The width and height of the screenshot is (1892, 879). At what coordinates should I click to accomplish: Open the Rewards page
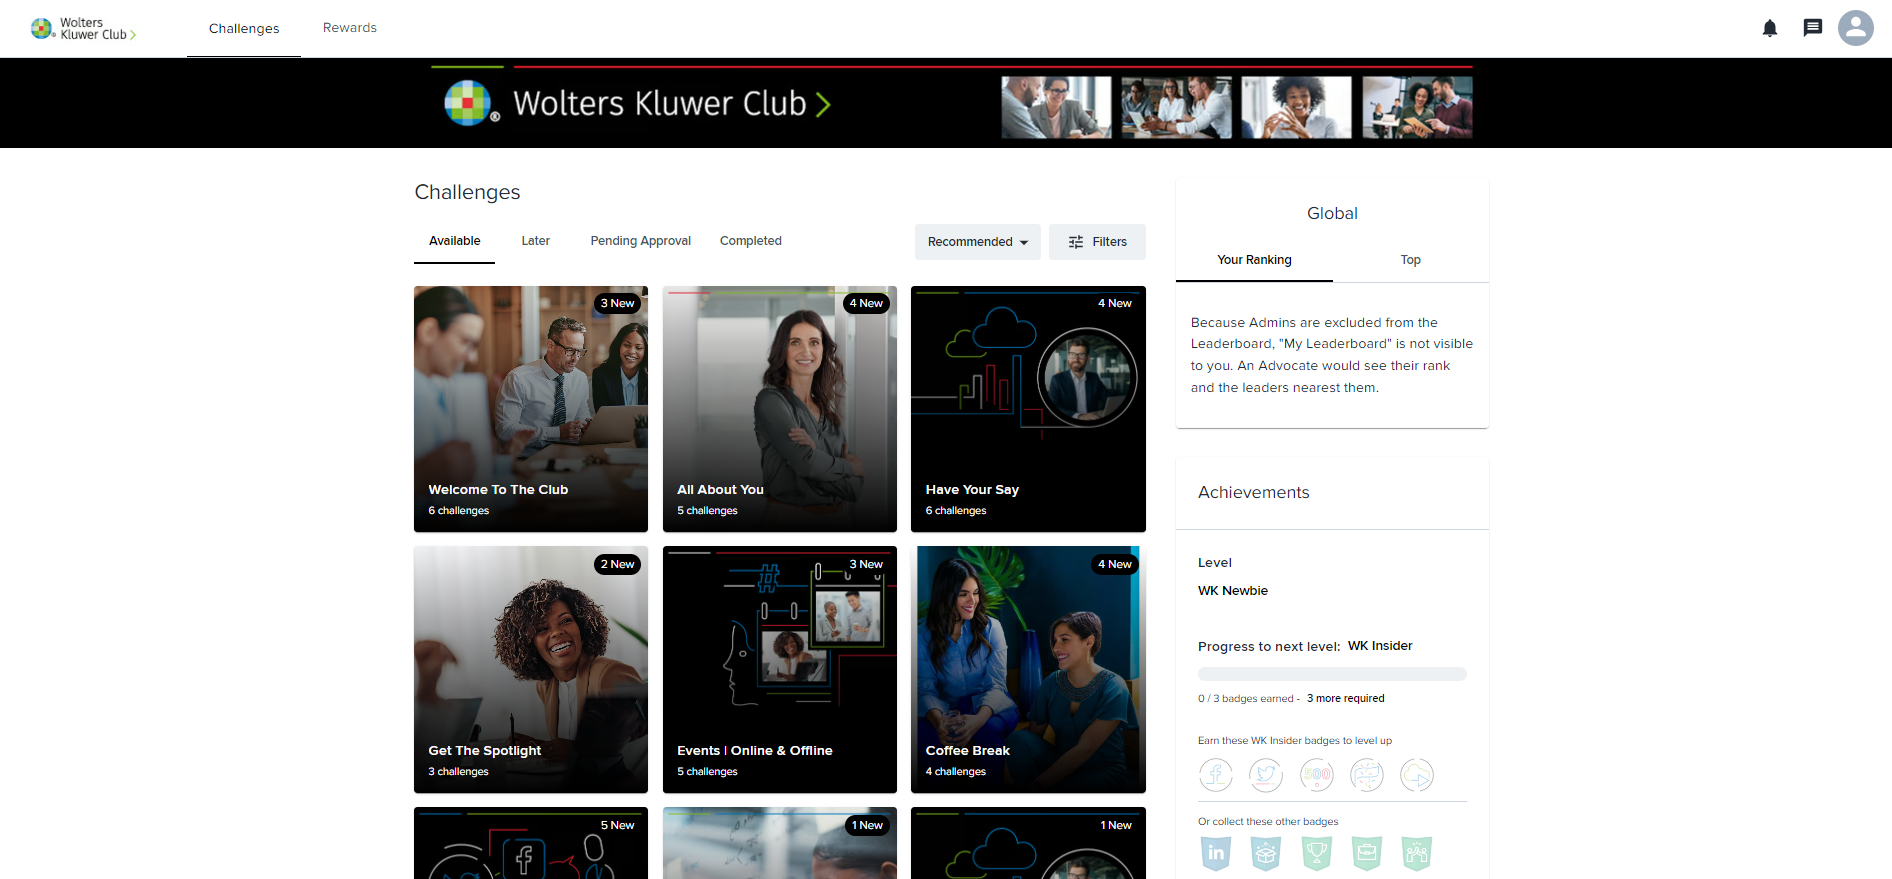click(x=349, y=28)
